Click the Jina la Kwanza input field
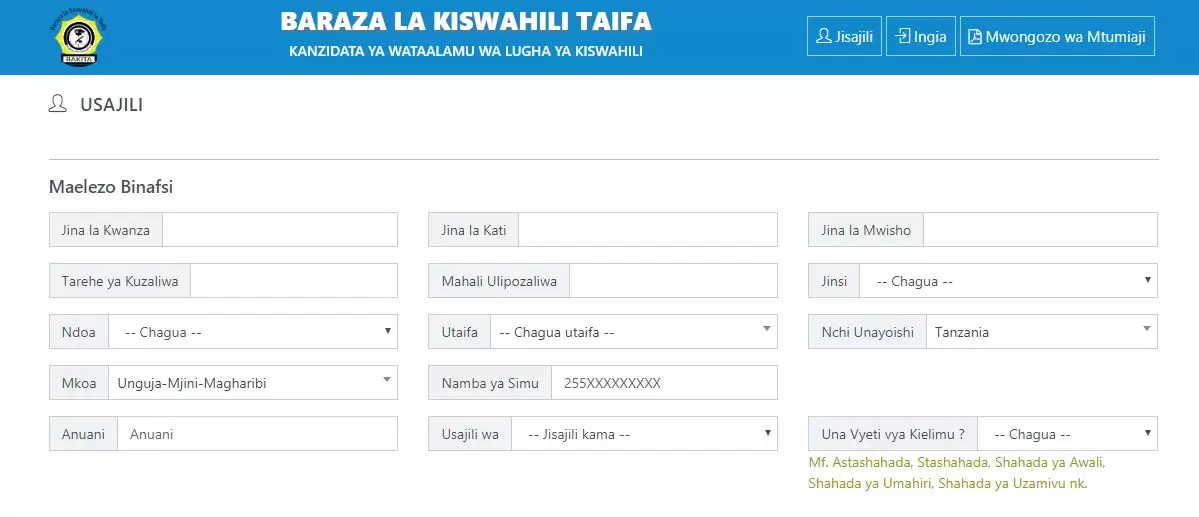Viewport: 1199px width, 517px height. click(x=280, y=229)
